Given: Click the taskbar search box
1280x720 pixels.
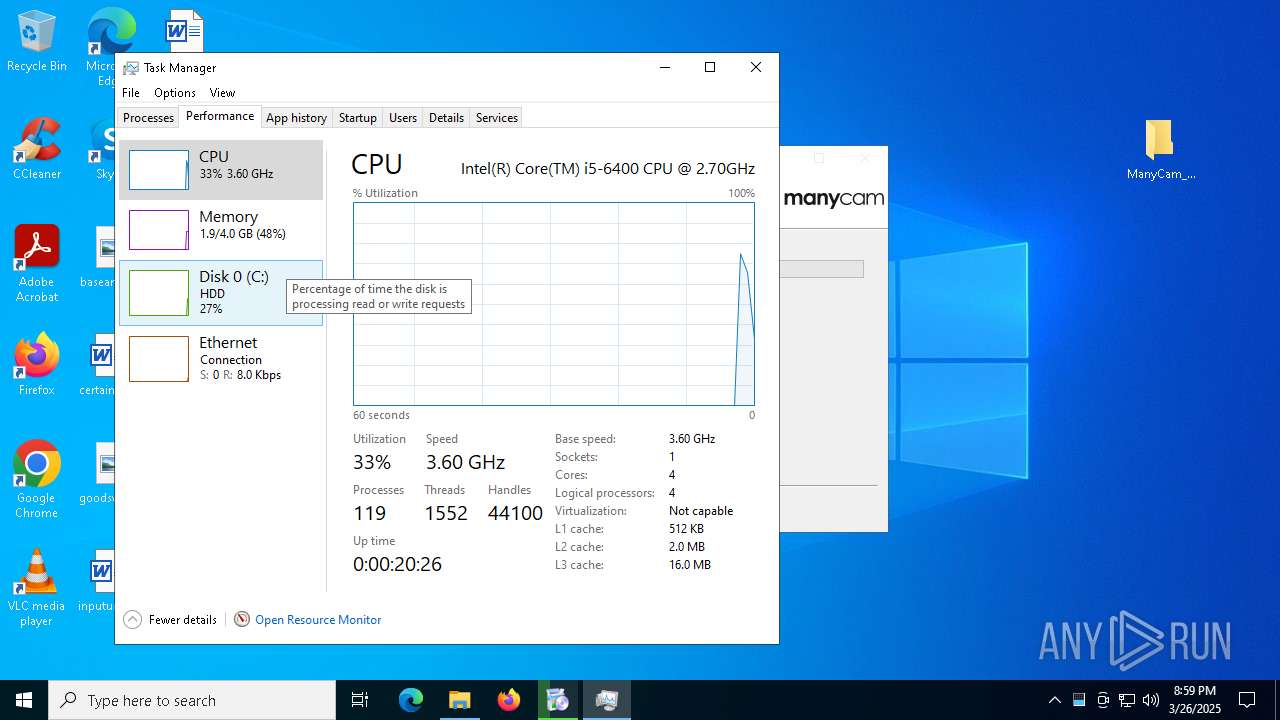Looking at the screenshot, I should (x=192, y=700).
